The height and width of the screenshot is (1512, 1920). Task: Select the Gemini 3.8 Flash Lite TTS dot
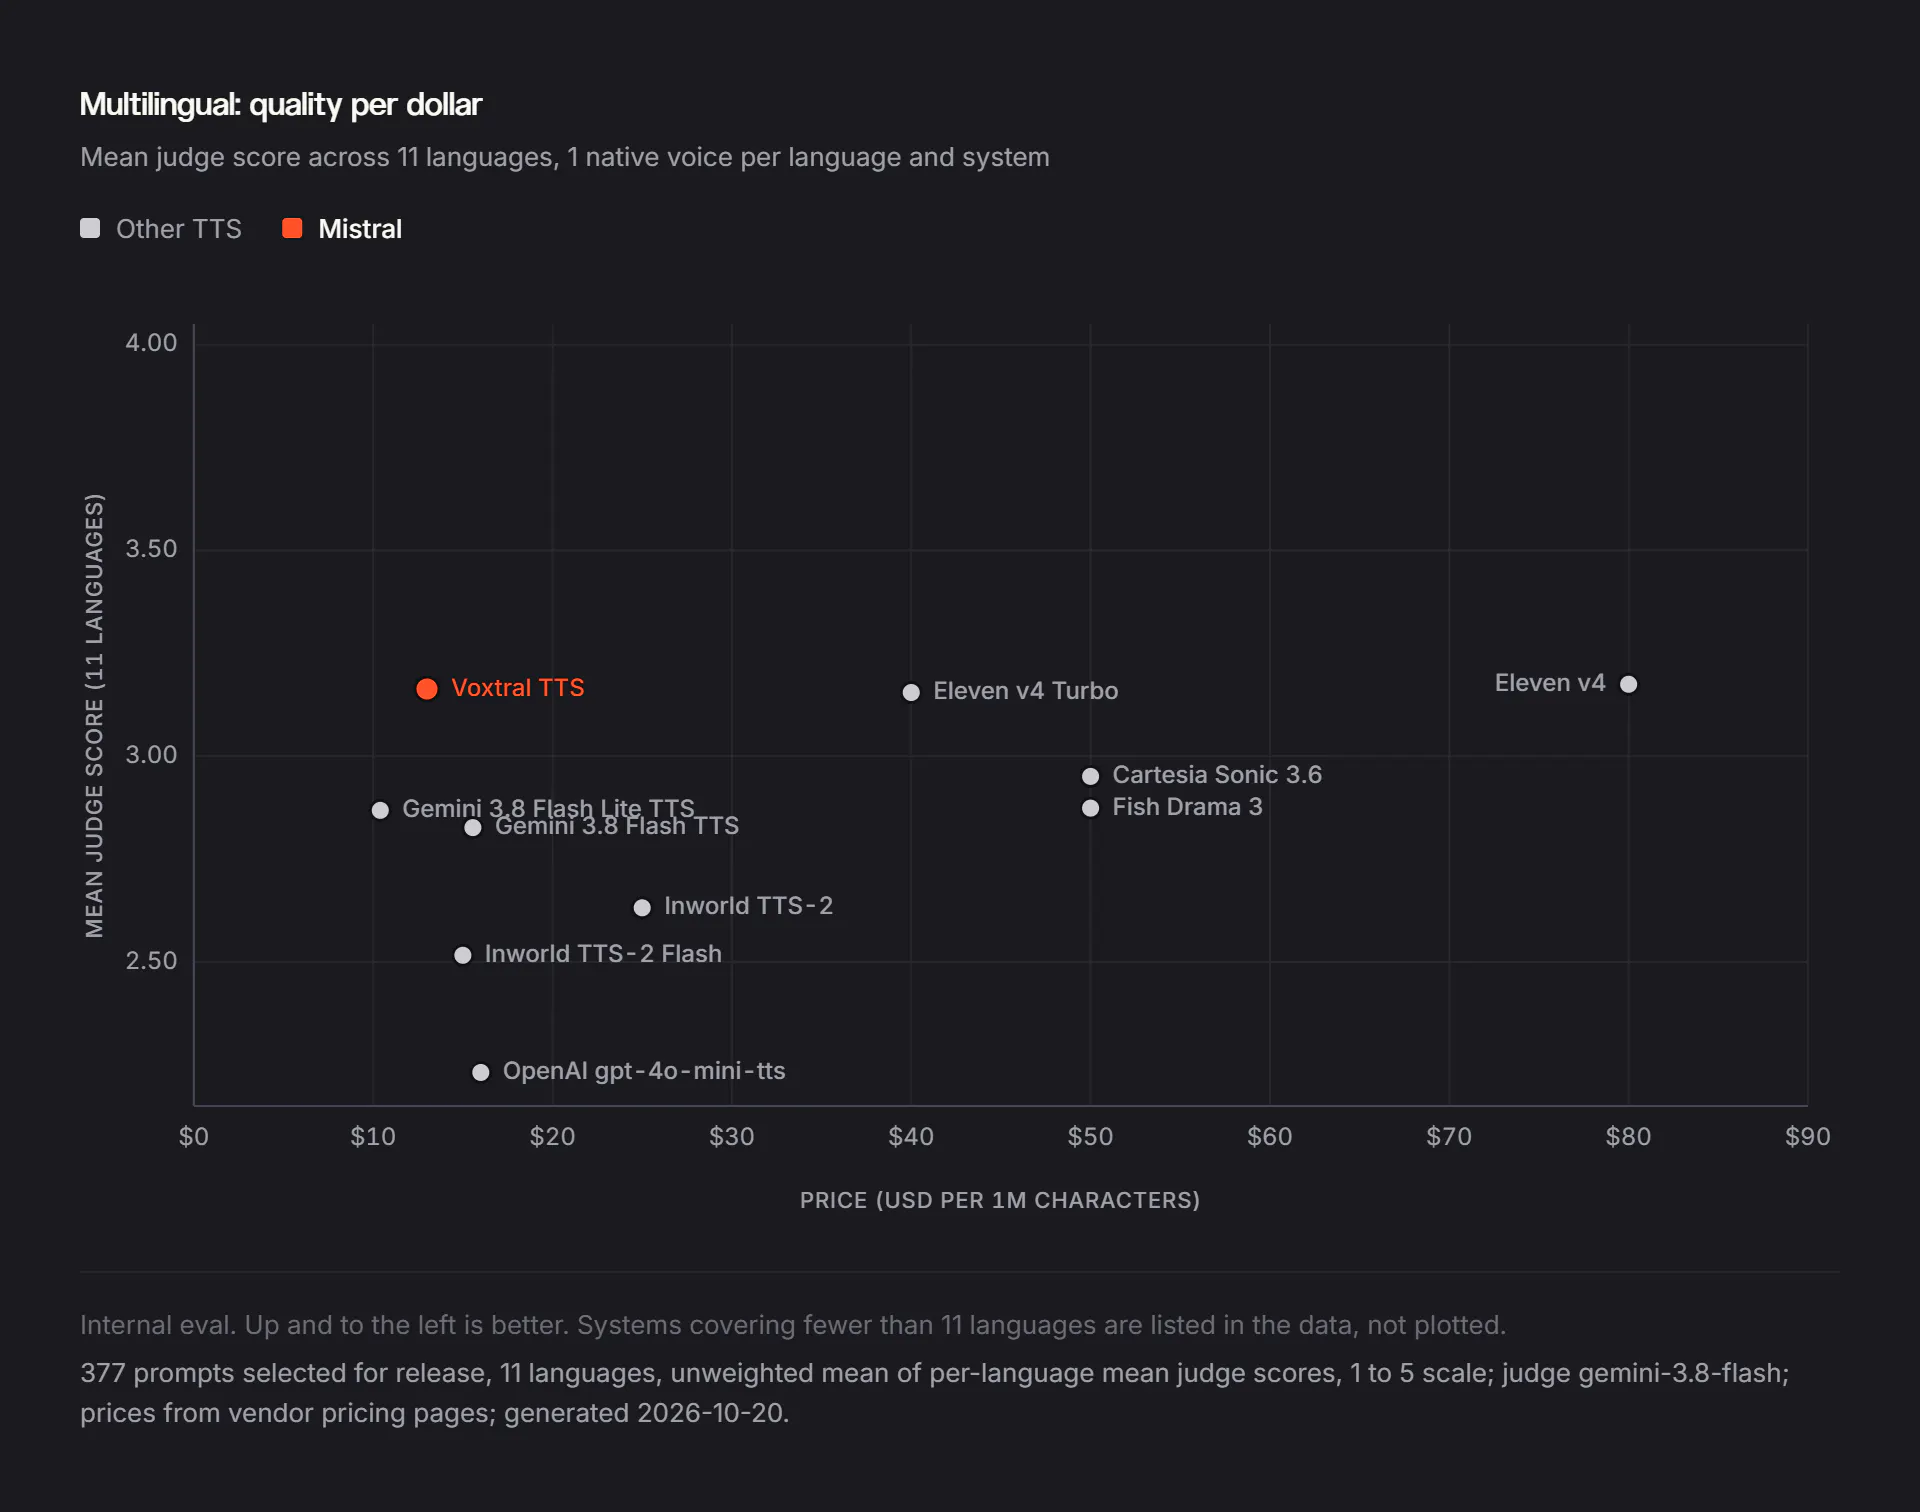[x=380, y=810]
